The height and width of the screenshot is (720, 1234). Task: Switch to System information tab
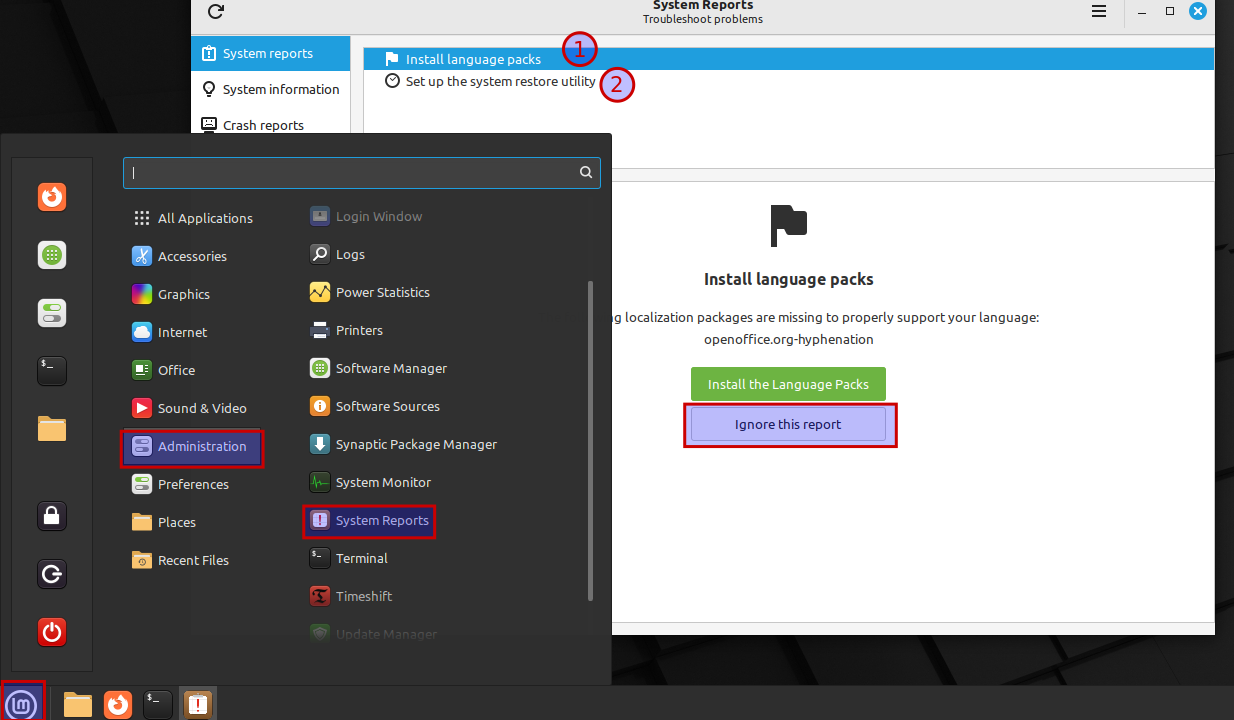pyautogui.click(x=271, y=89)
